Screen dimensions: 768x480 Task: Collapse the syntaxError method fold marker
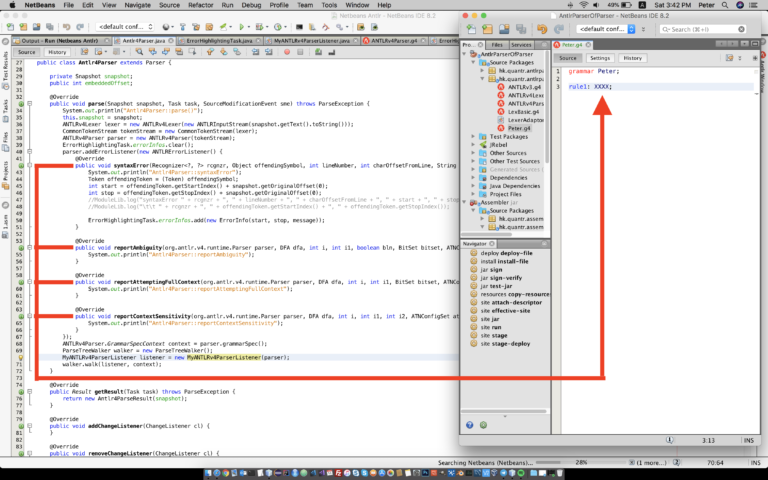click(29, 166)
